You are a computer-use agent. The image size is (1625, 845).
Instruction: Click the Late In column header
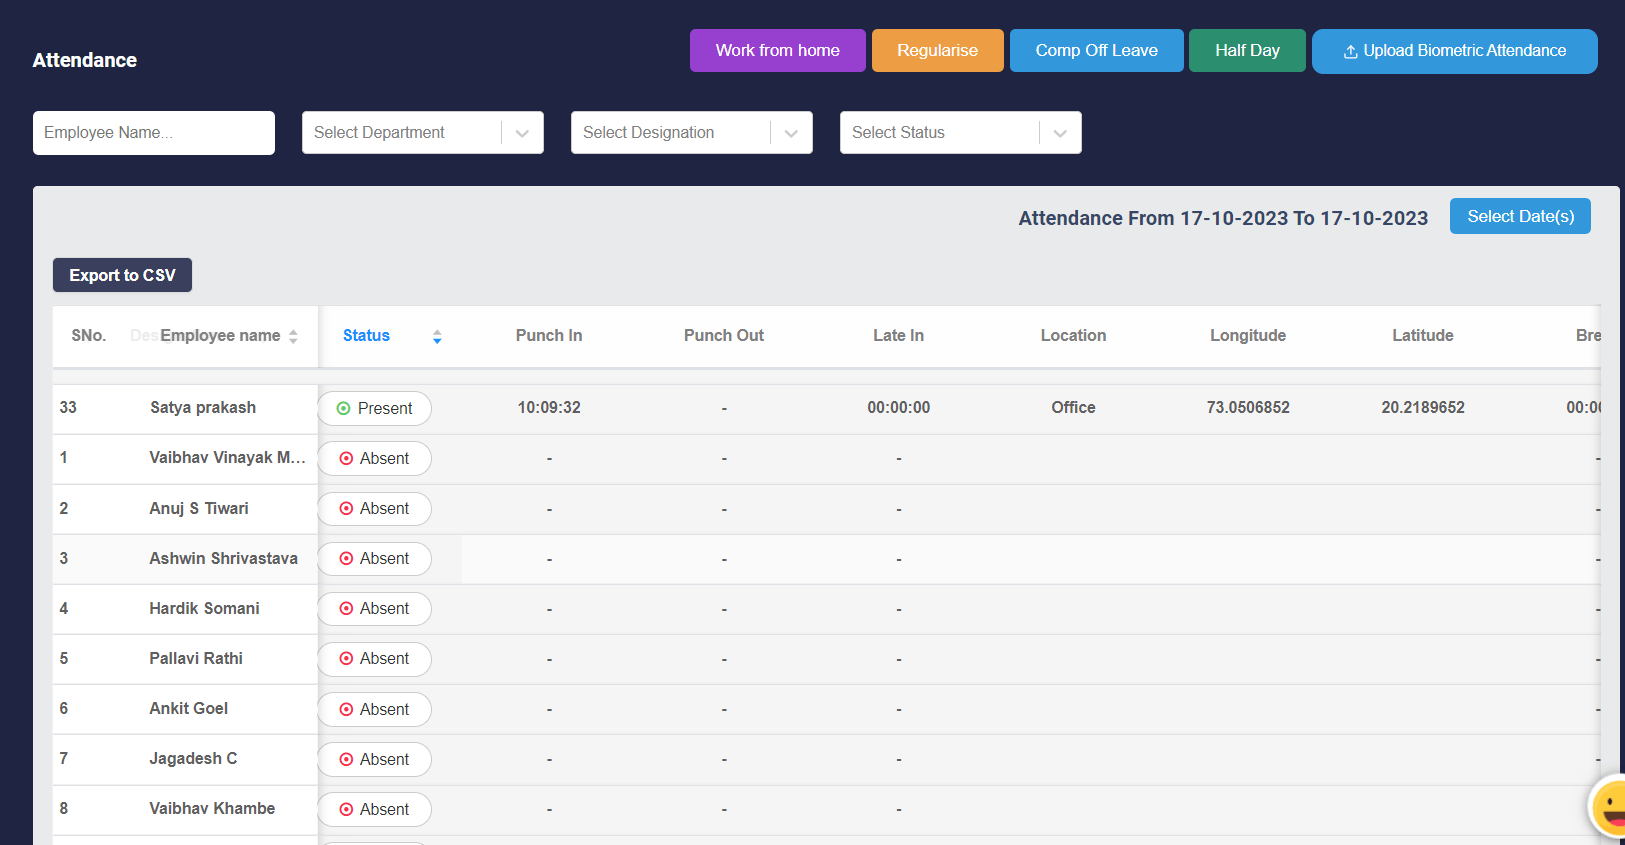(x=898, y=336)
